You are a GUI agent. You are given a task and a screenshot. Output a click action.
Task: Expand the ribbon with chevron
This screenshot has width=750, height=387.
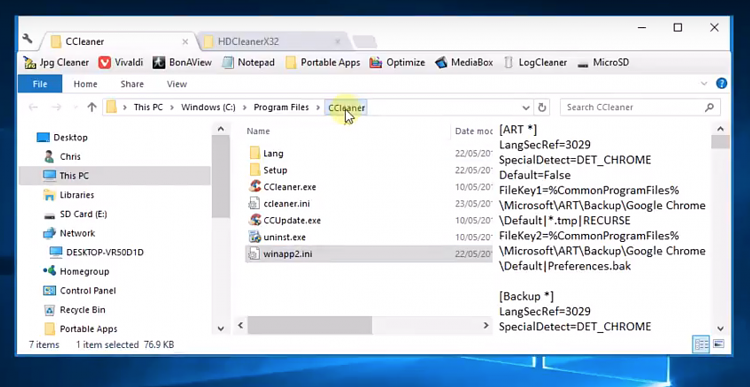coord(704,84)
